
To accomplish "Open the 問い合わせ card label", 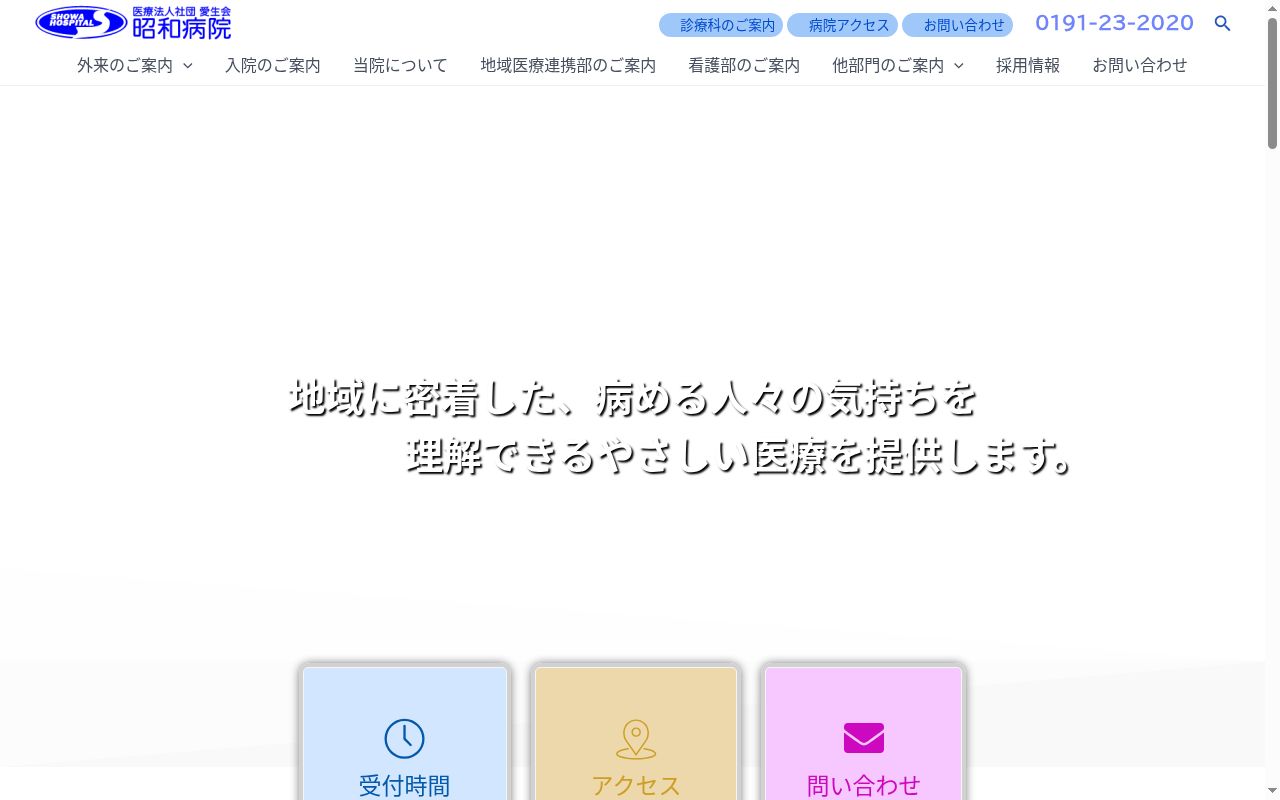I will [x=864, y=786].
